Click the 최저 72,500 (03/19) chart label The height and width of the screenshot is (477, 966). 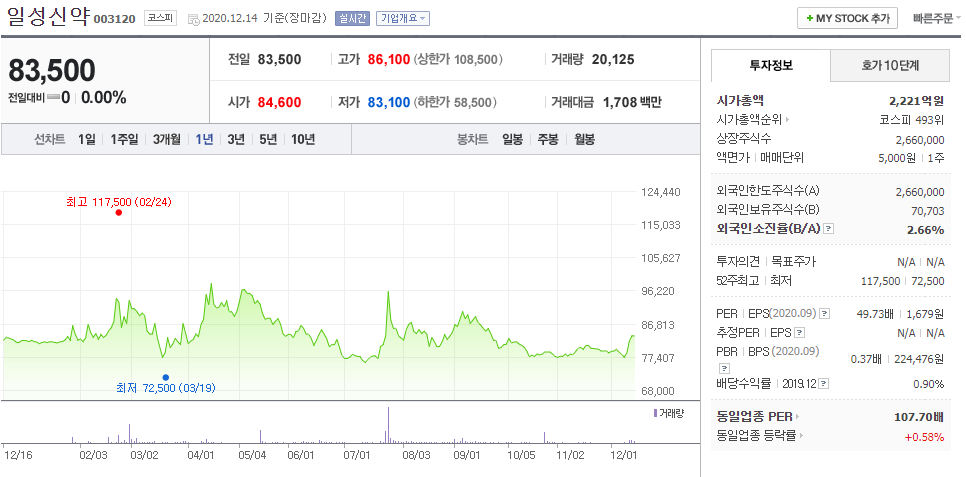166,388
